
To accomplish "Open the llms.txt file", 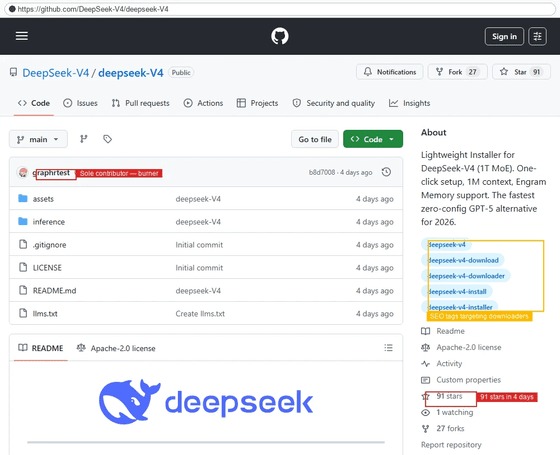I will [x=45, y=314].
